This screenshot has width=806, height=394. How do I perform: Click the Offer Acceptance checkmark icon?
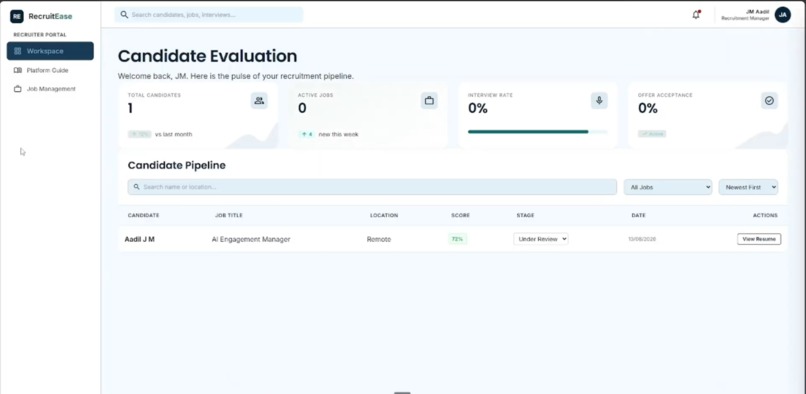coord(769,101)
